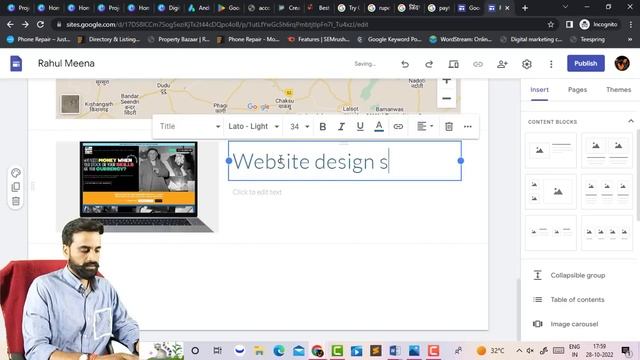Publish the site
Screen dimensions: 640x360
pyautogui.click(x=585, y=63)
